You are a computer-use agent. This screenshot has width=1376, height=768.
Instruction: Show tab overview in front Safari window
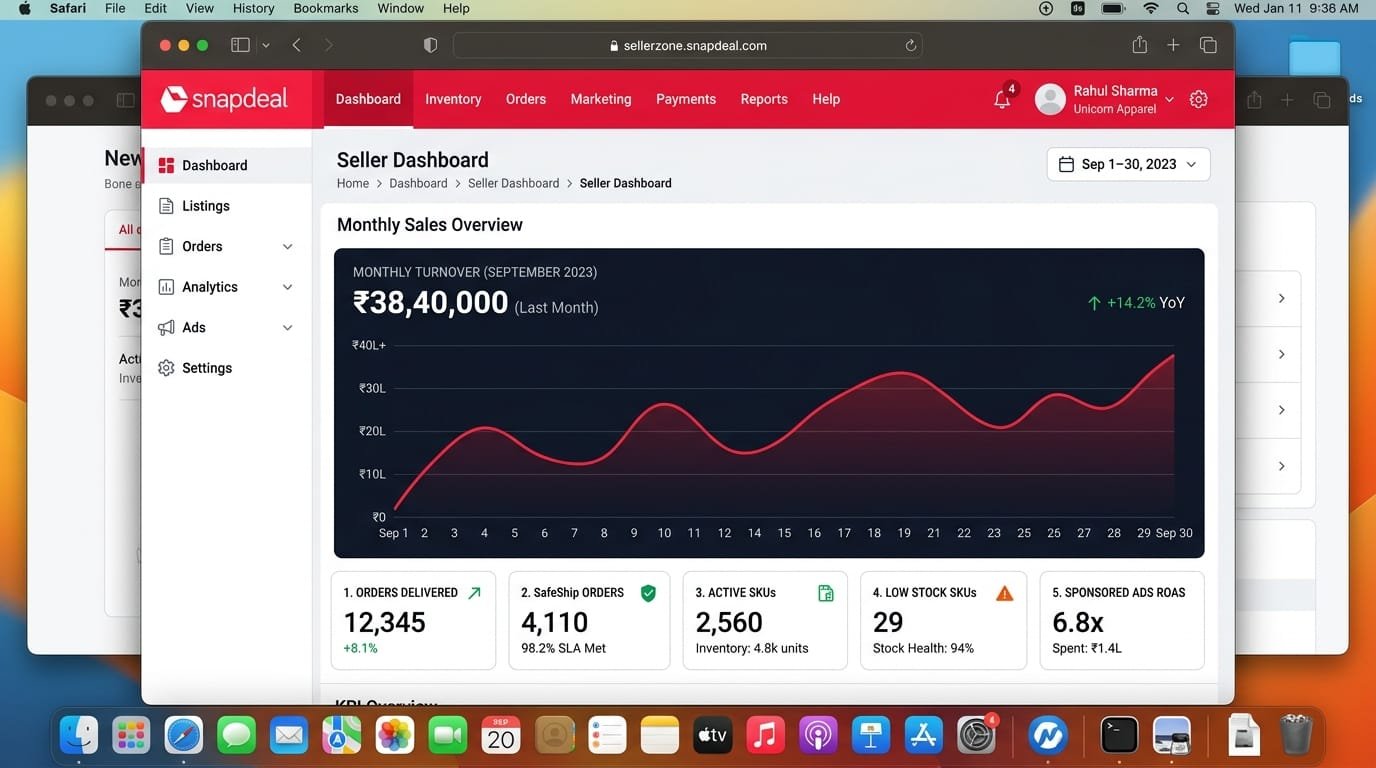coord(1207,45)
